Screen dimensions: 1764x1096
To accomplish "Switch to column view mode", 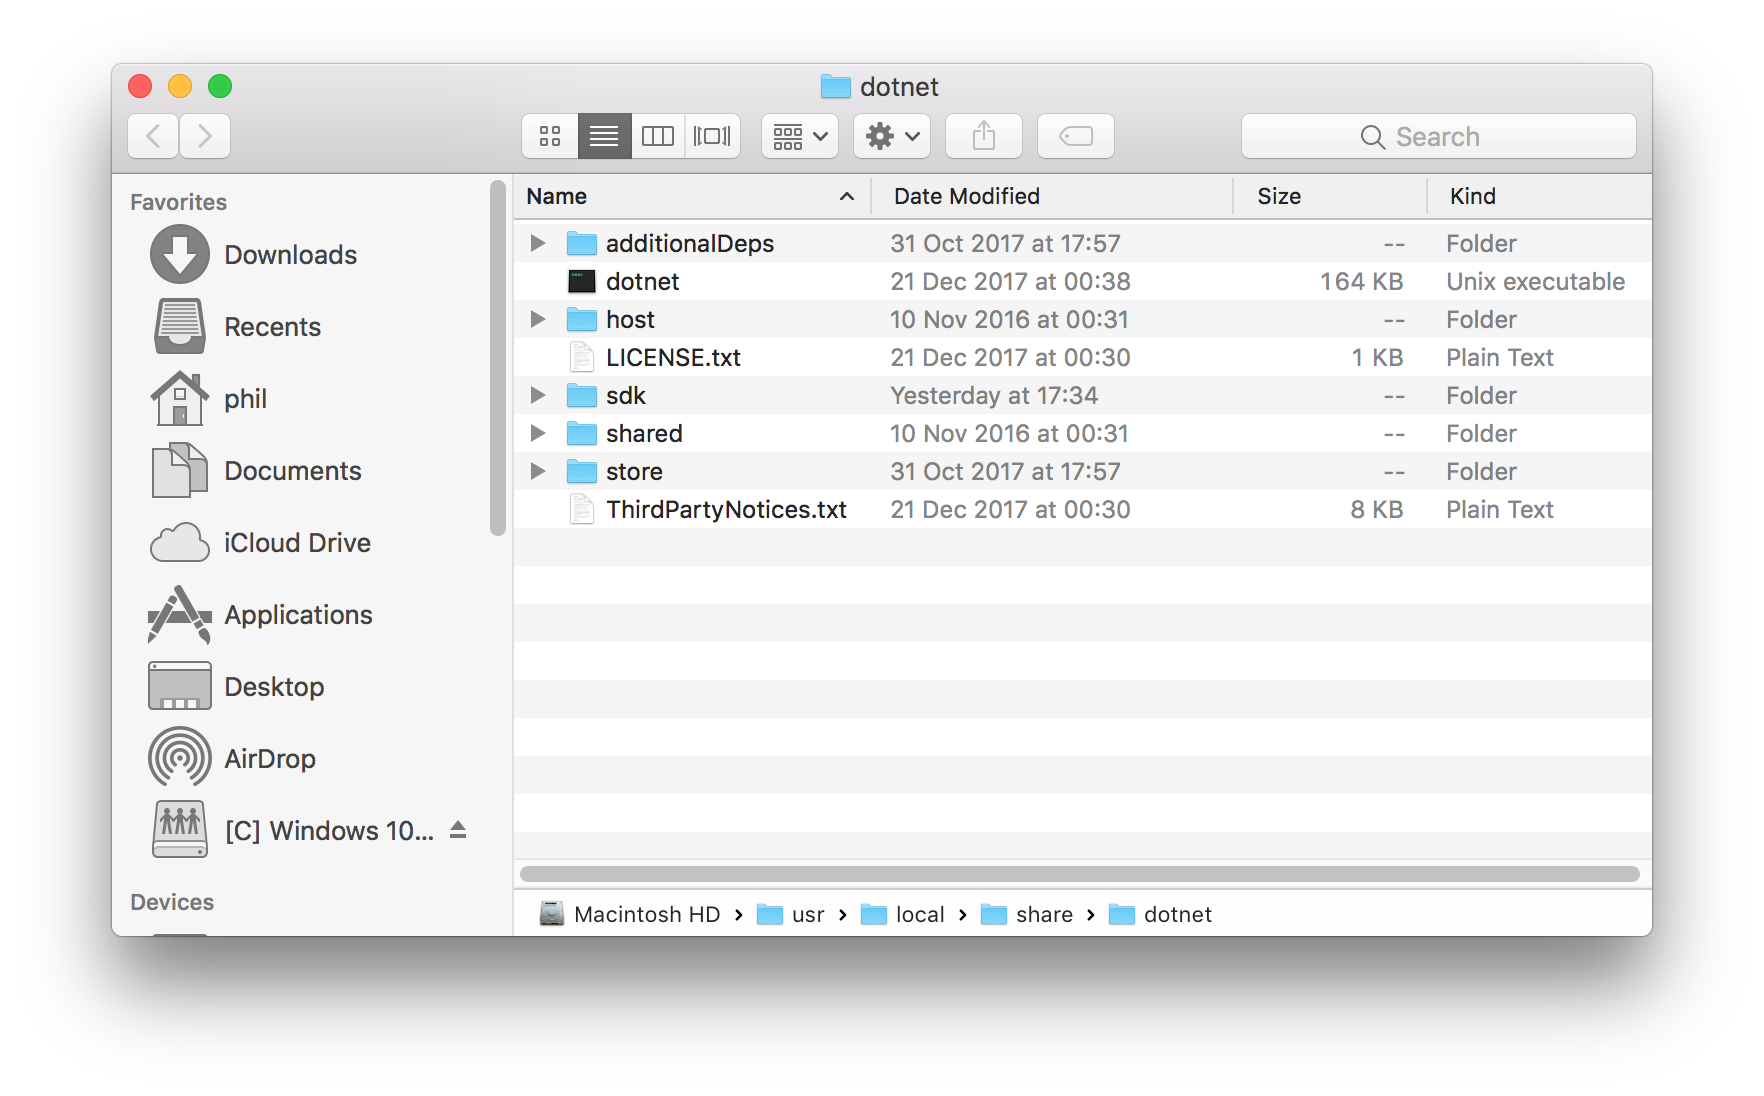I will pyautogui.click(x=658, y=136).
